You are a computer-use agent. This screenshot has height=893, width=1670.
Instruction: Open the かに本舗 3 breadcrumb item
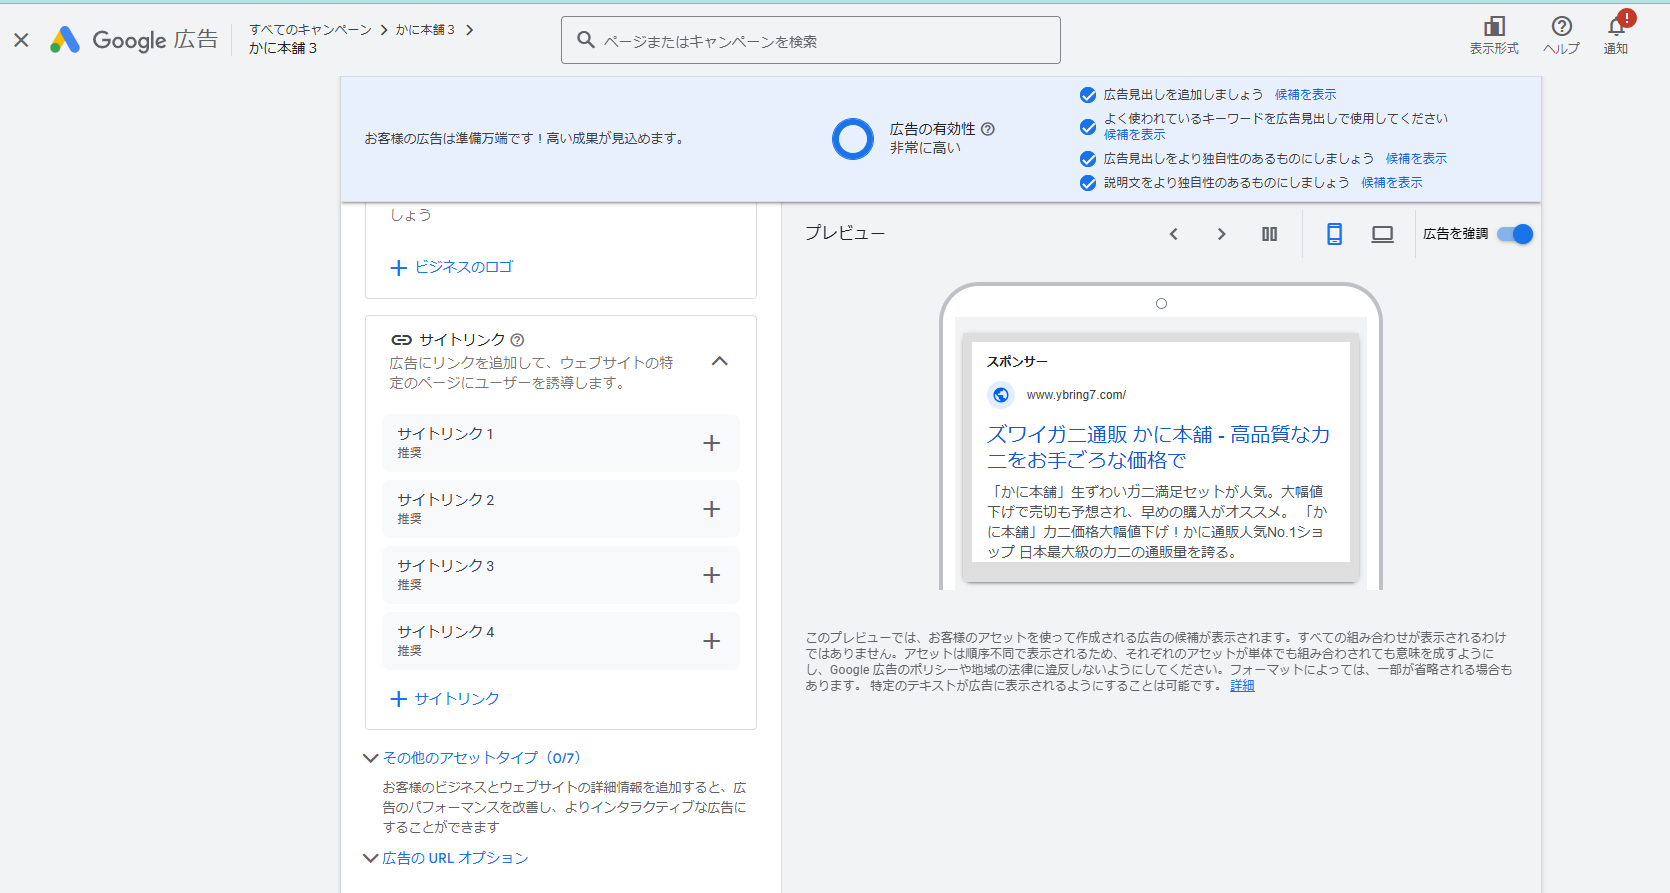pyautogui.click(x=425, y=30)
